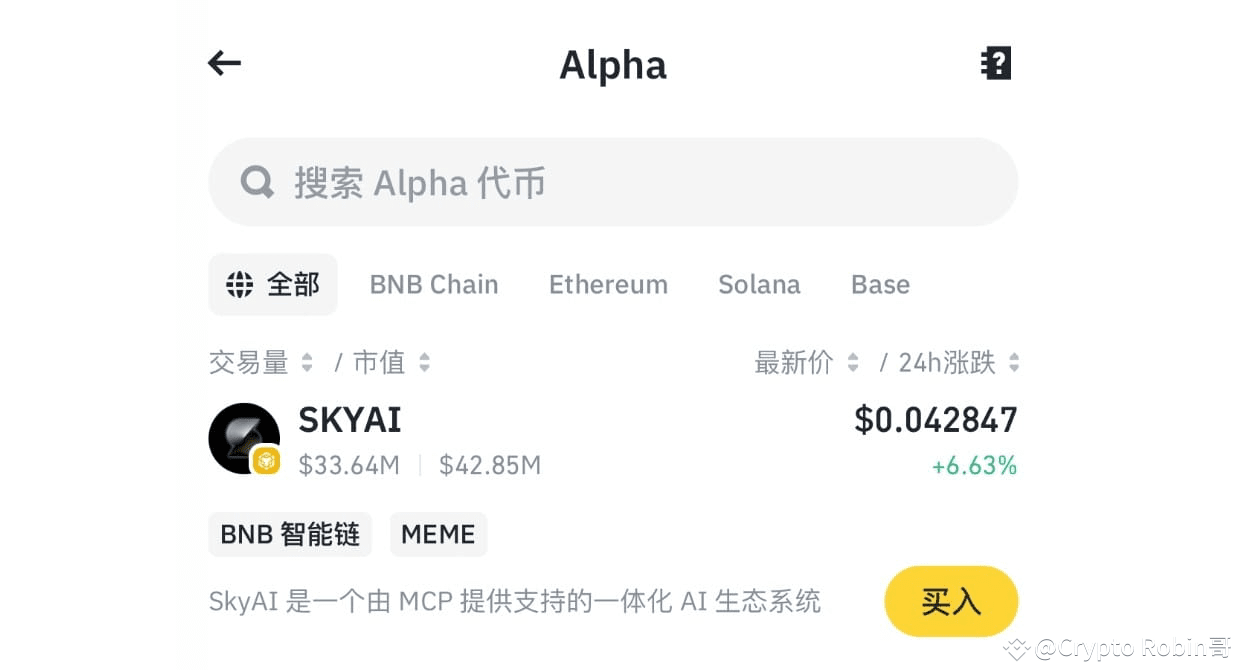
Task: Sort by 24h涨跌 using its arrows
Action: (1014, 362)
